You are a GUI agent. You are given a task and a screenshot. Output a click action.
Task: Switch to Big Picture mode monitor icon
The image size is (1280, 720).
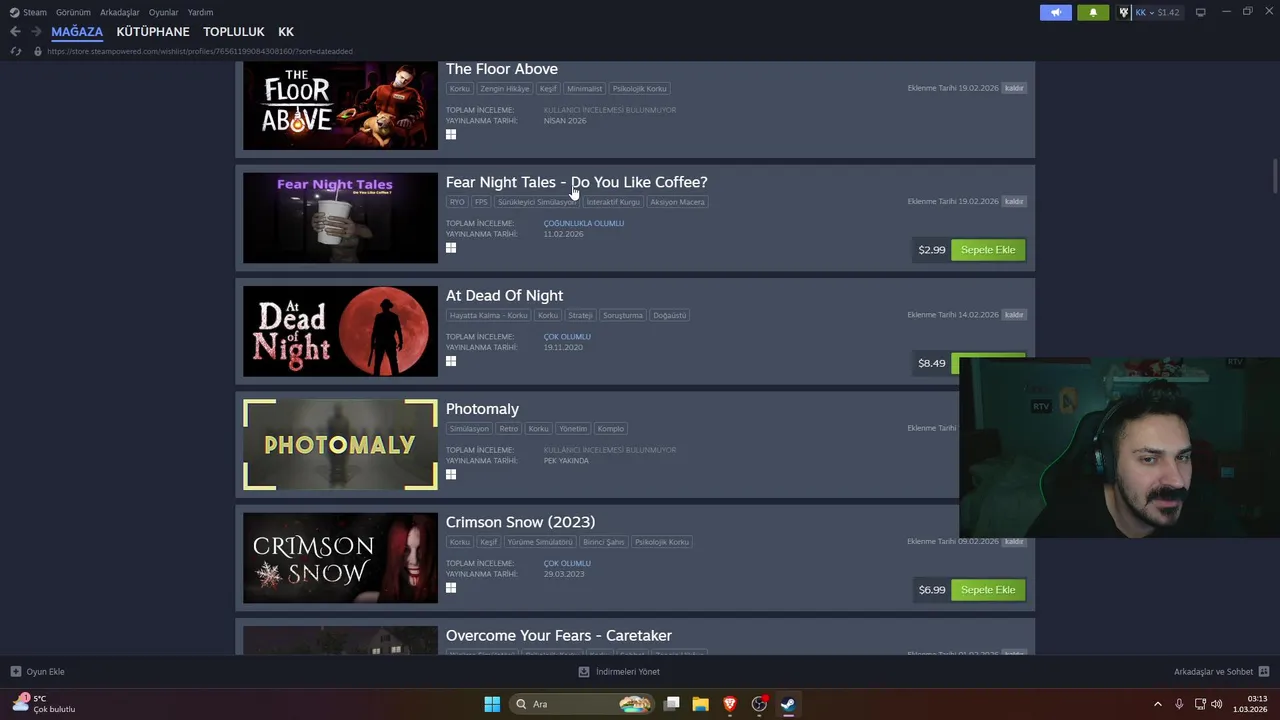(1201, 13)
